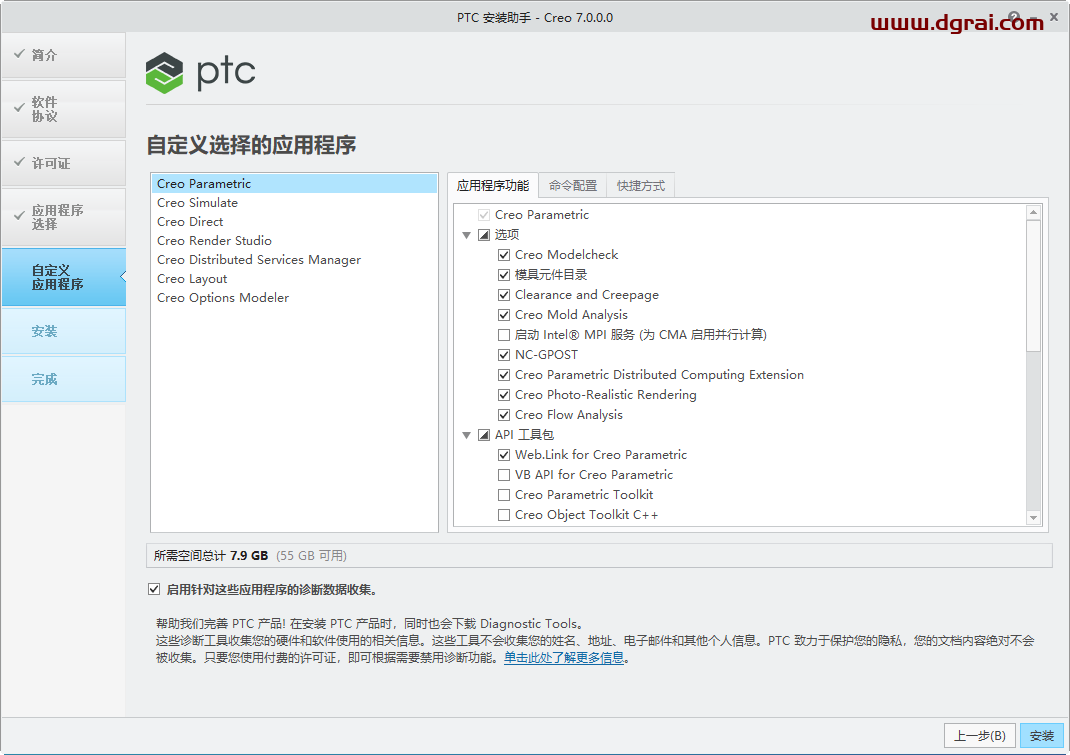Click the PTC logo icon

[x=164, y=72]
